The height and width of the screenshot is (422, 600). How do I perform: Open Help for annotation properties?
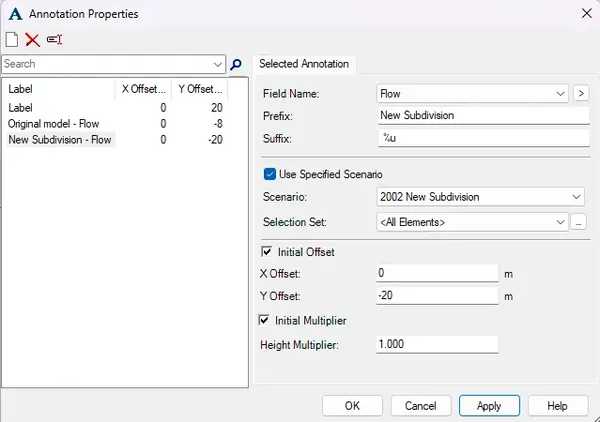point(558,406)
